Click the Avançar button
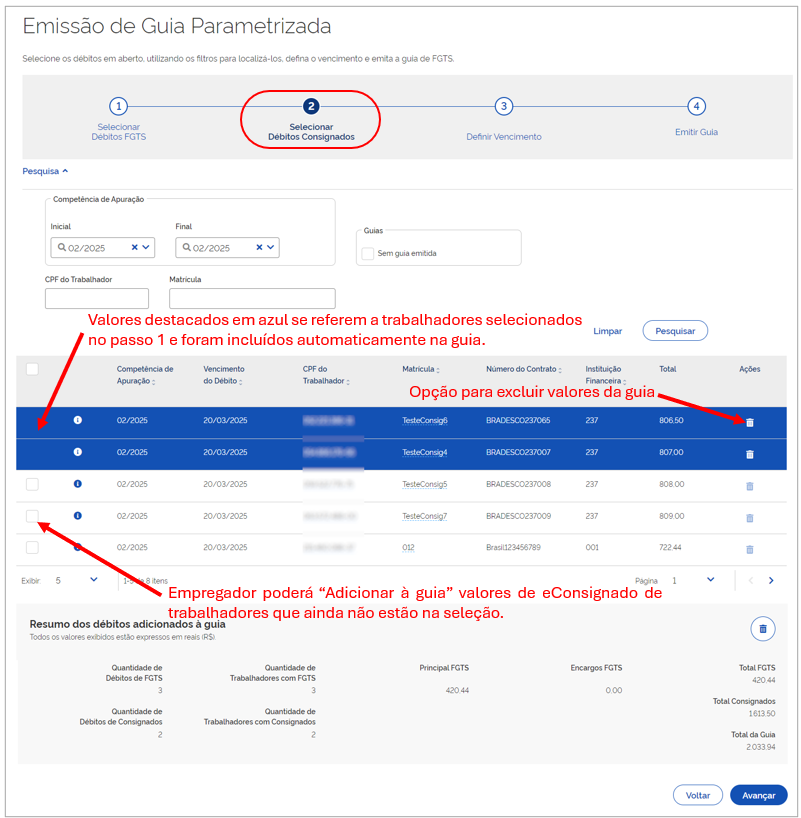 click(x=758, y=795)
